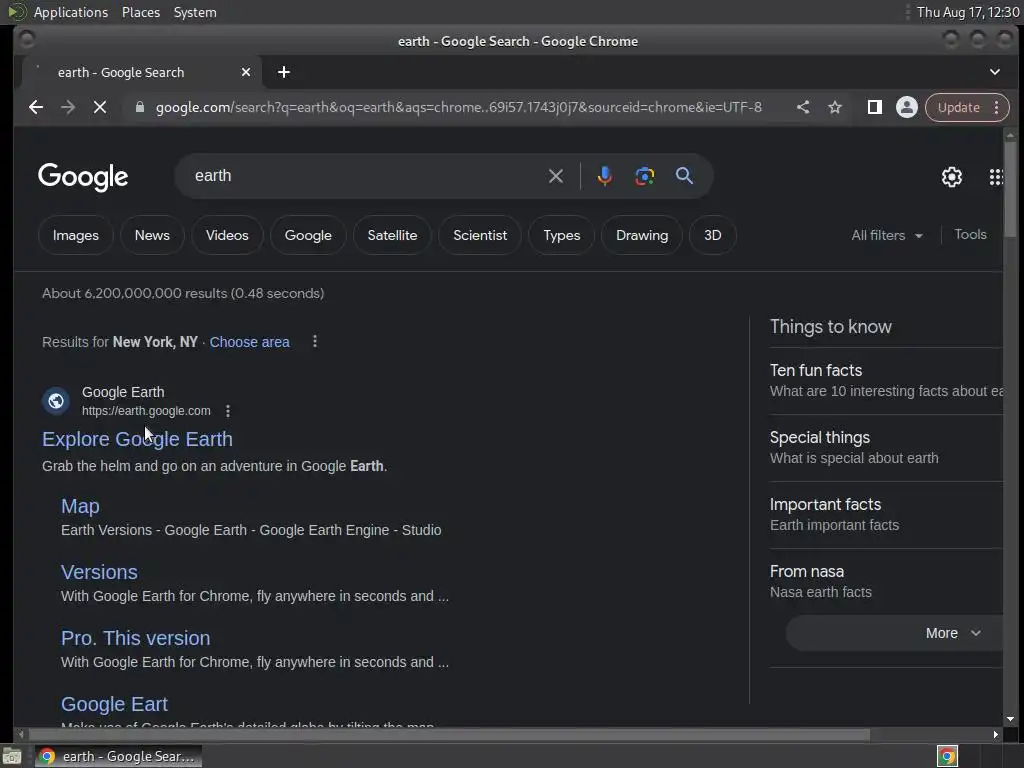Click the Google logo

[83, 176]
